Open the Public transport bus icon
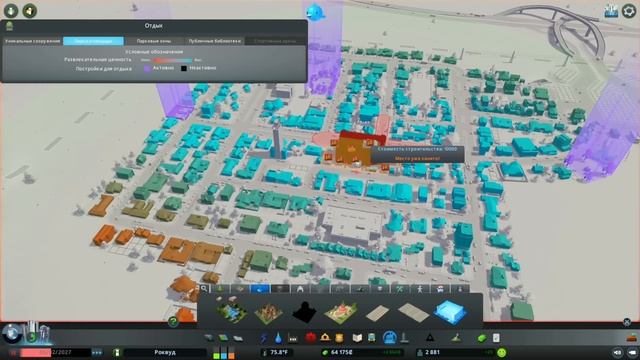This screenshot has height=360, width=640. coord(372,338)
